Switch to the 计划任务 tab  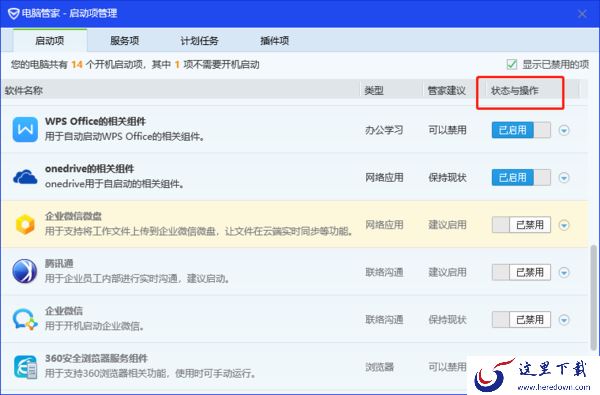click(x=199, y=41)
